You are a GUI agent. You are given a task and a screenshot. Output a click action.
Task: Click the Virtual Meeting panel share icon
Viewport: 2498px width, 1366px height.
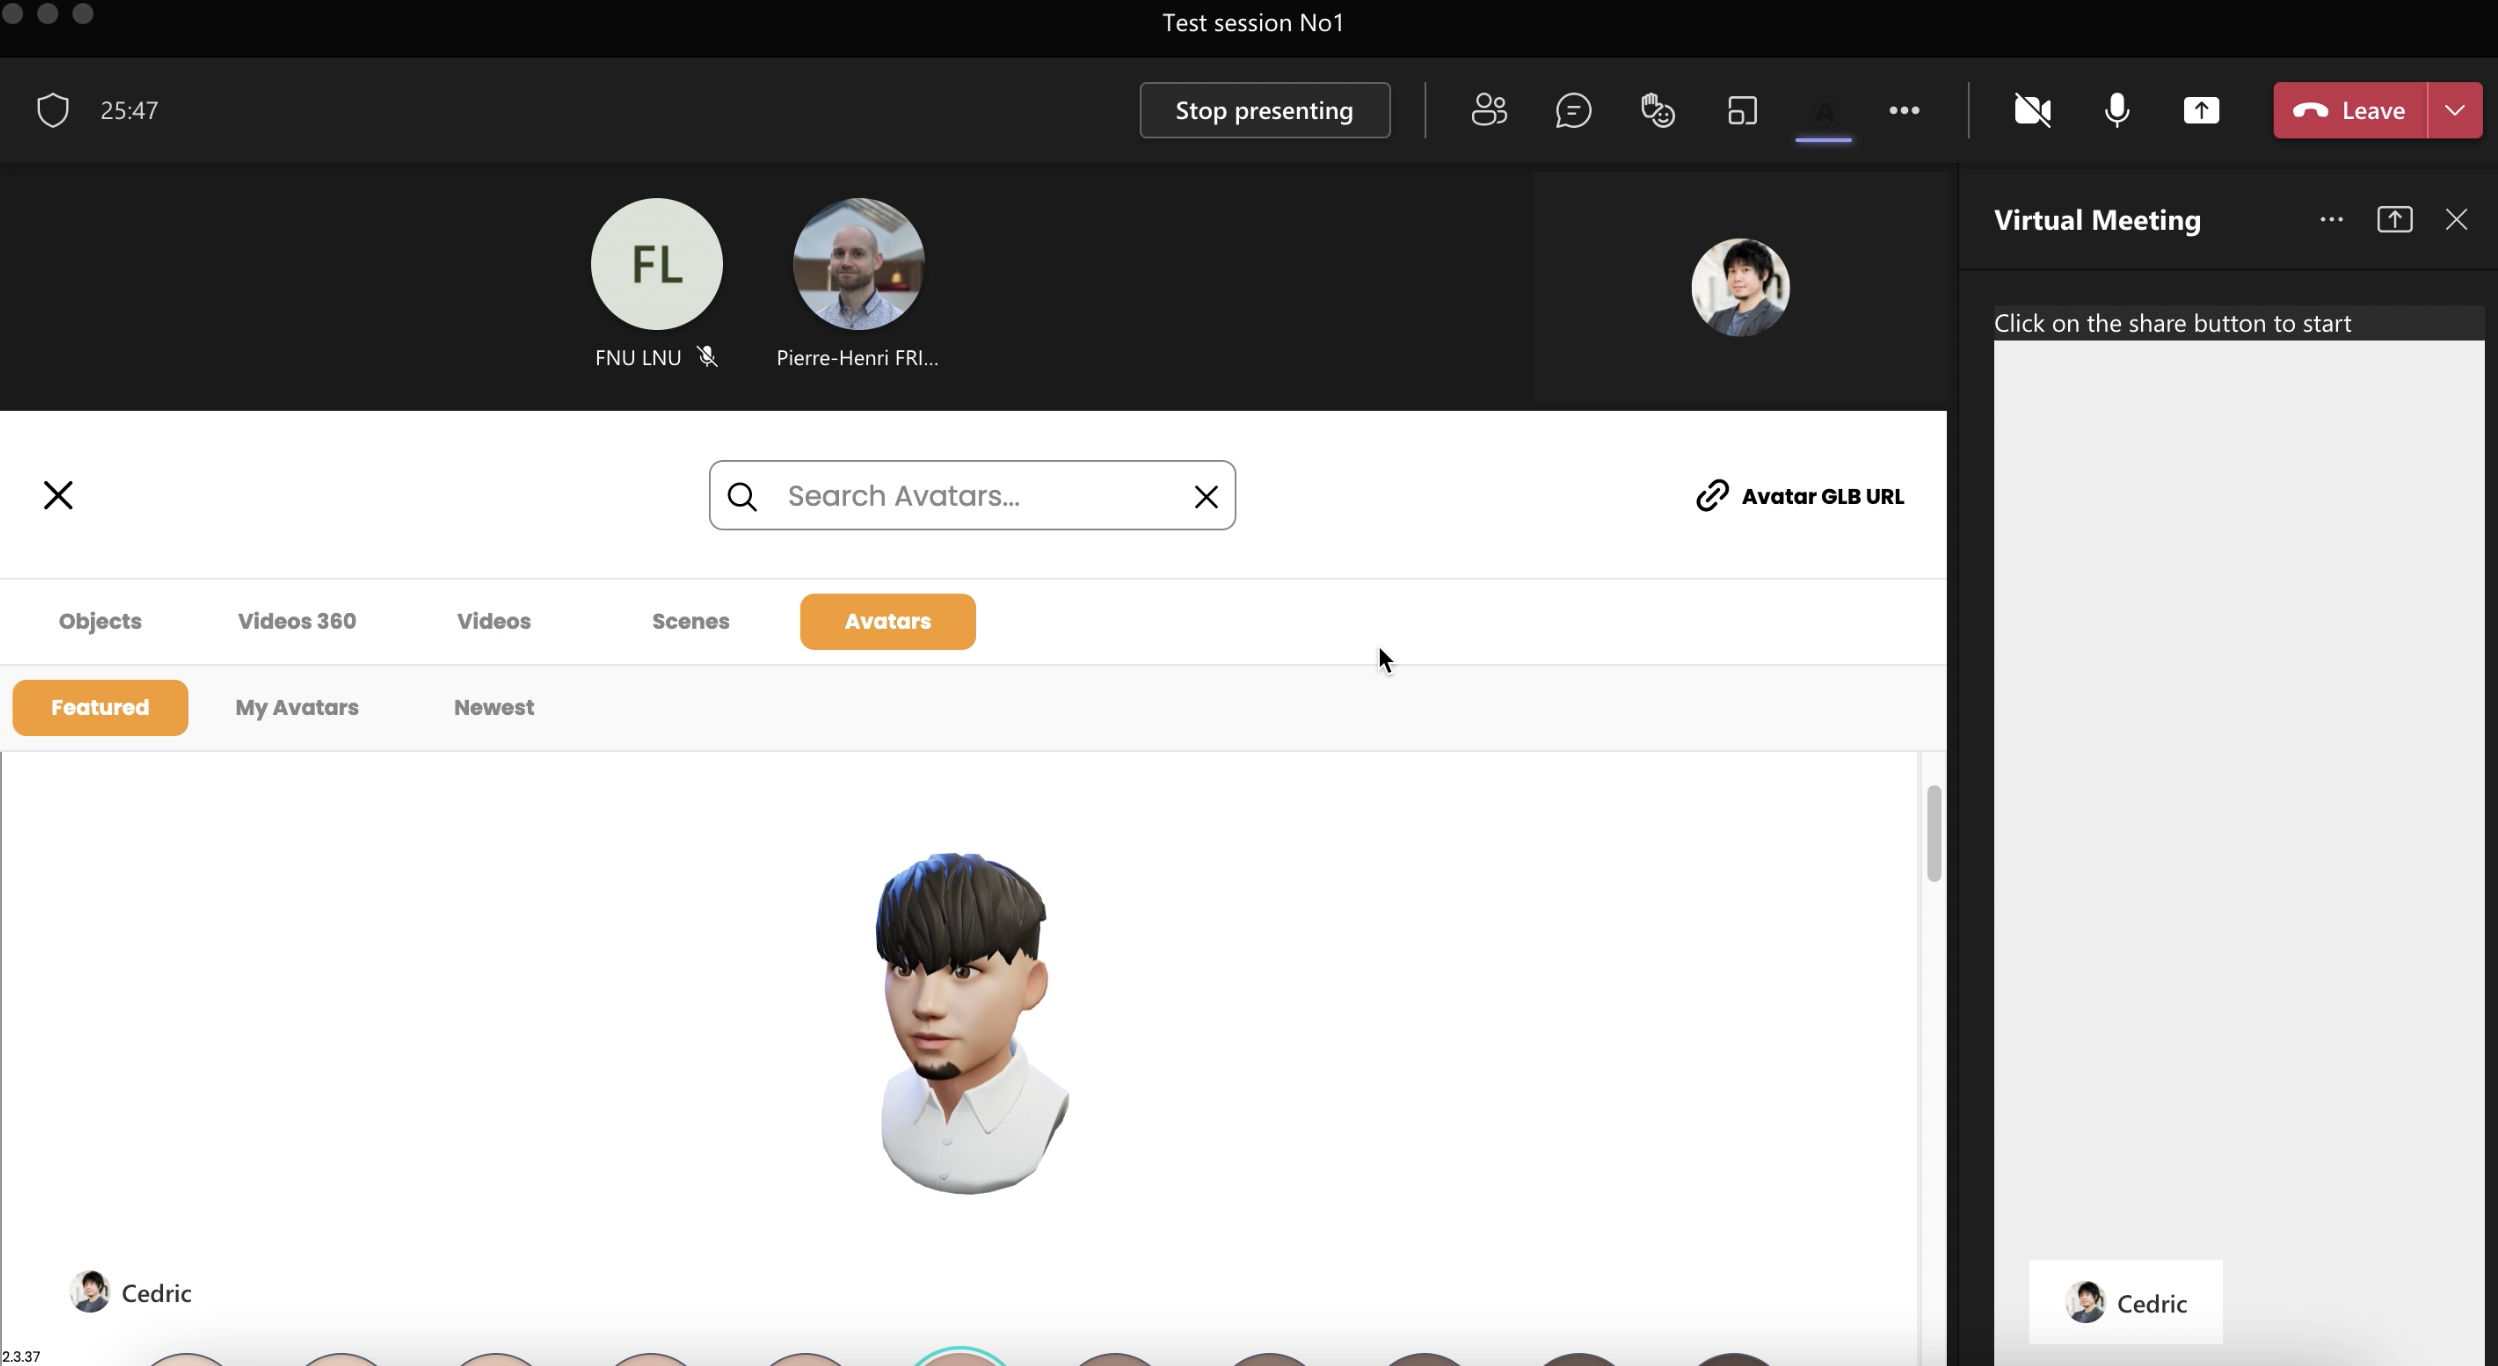pos(2394,220)
